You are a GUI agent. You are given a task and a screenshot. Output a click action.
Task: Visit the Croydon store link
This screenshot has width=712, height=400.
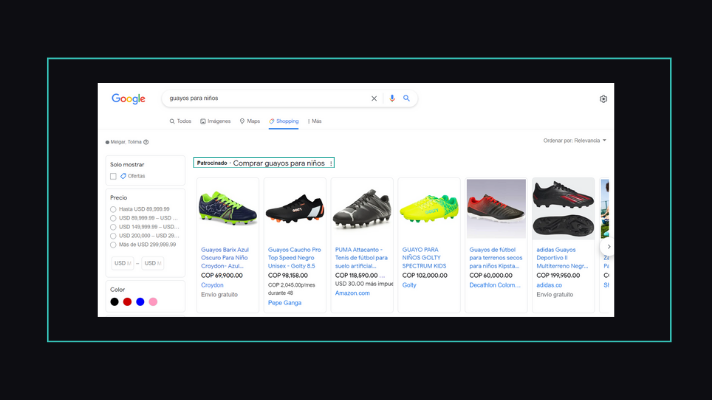212,285
